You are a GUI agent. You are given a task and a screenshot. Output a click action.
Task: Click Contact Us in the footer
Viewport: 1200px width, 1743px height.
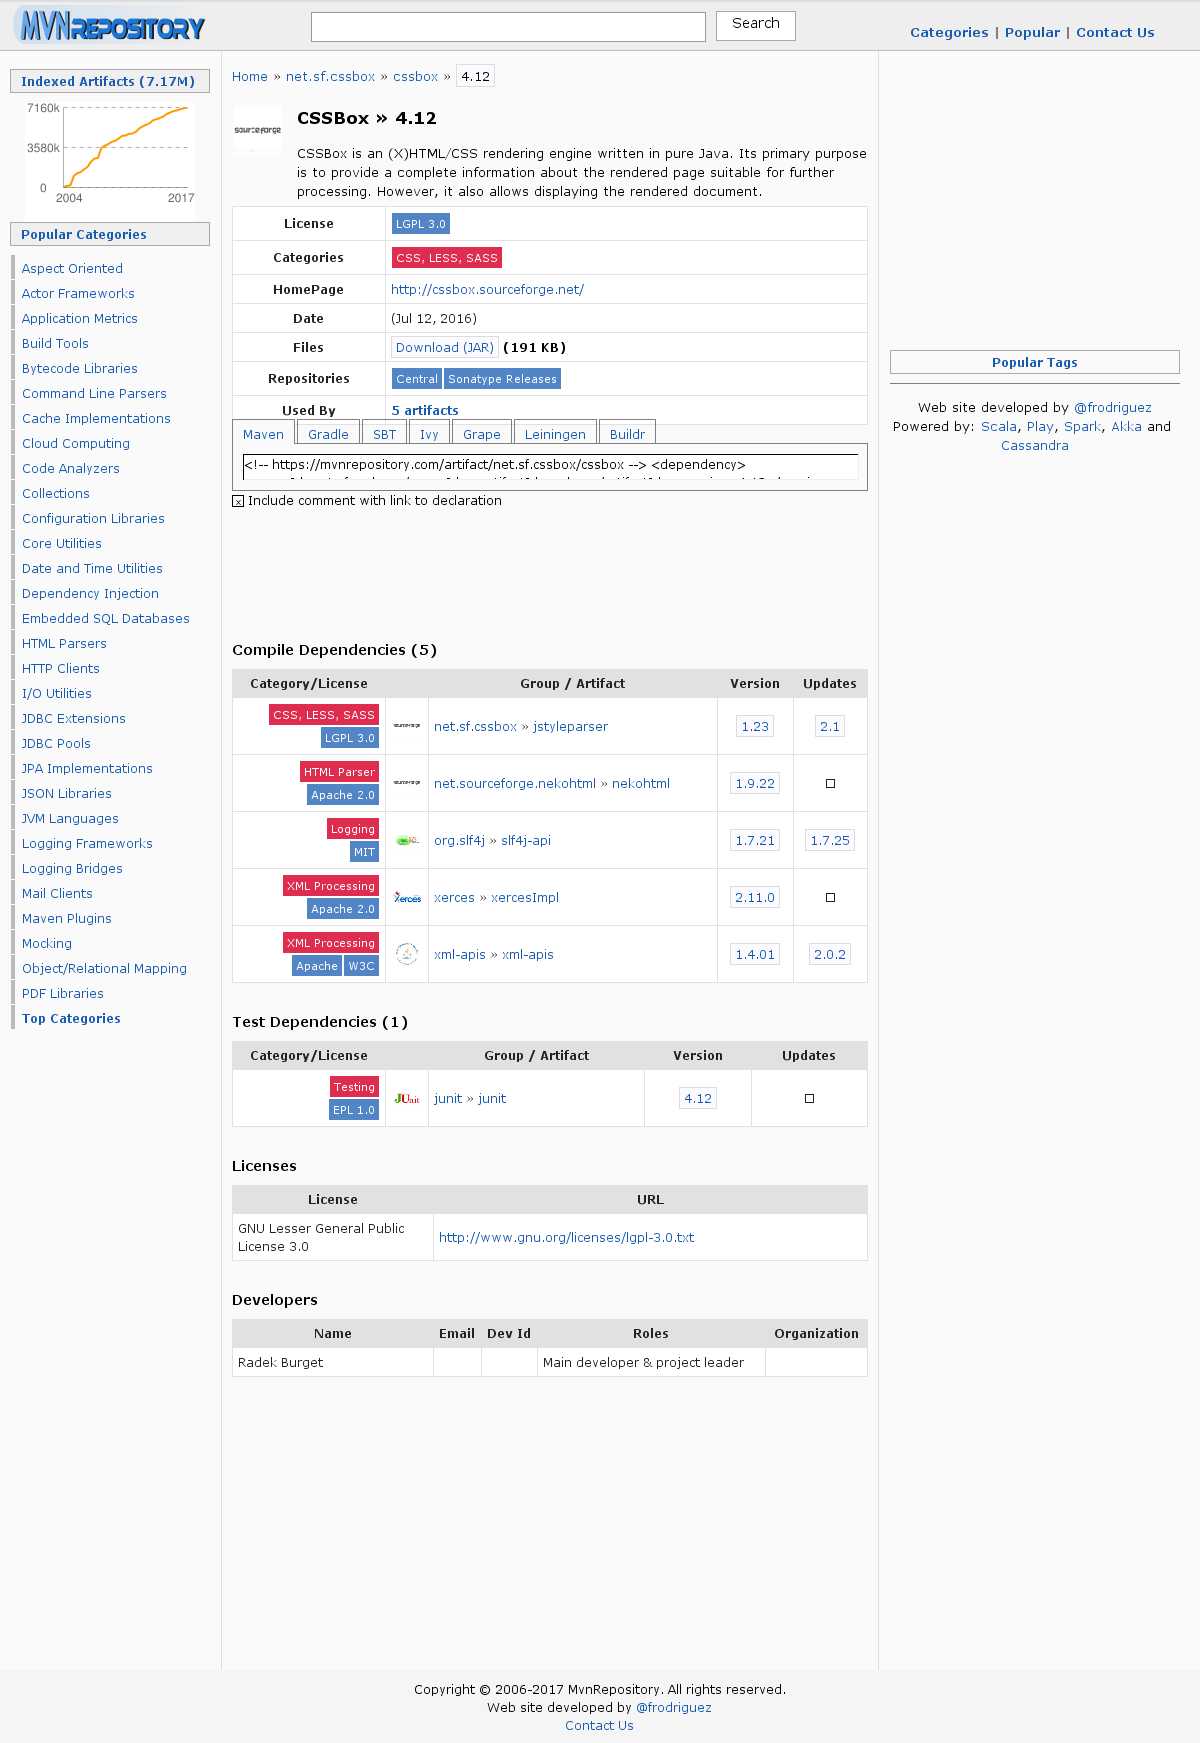pyautogui.click(x=599, y=1726)
